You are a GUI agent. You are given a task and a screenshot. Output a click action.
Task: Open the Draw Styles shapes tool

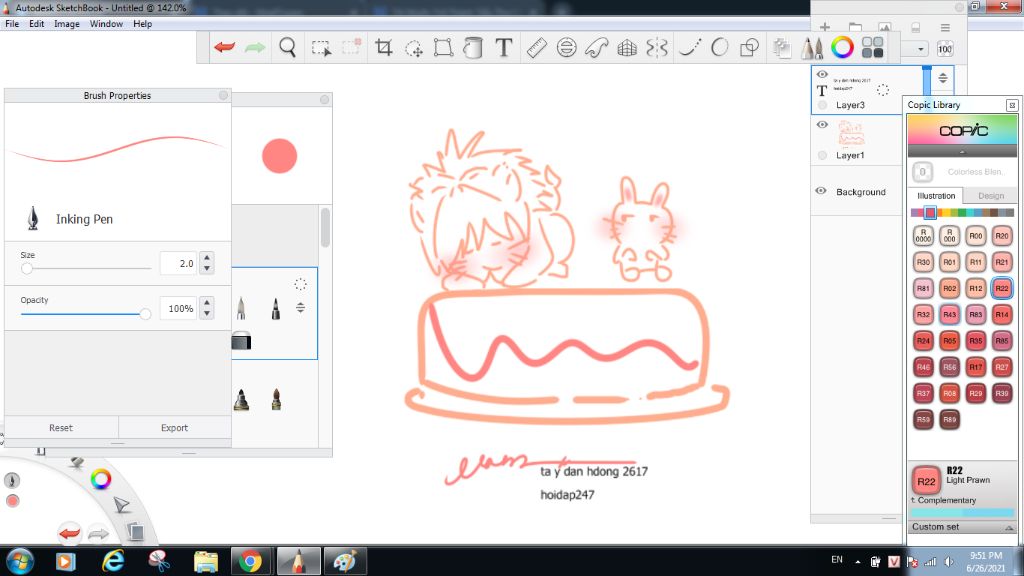pos(750,47)
